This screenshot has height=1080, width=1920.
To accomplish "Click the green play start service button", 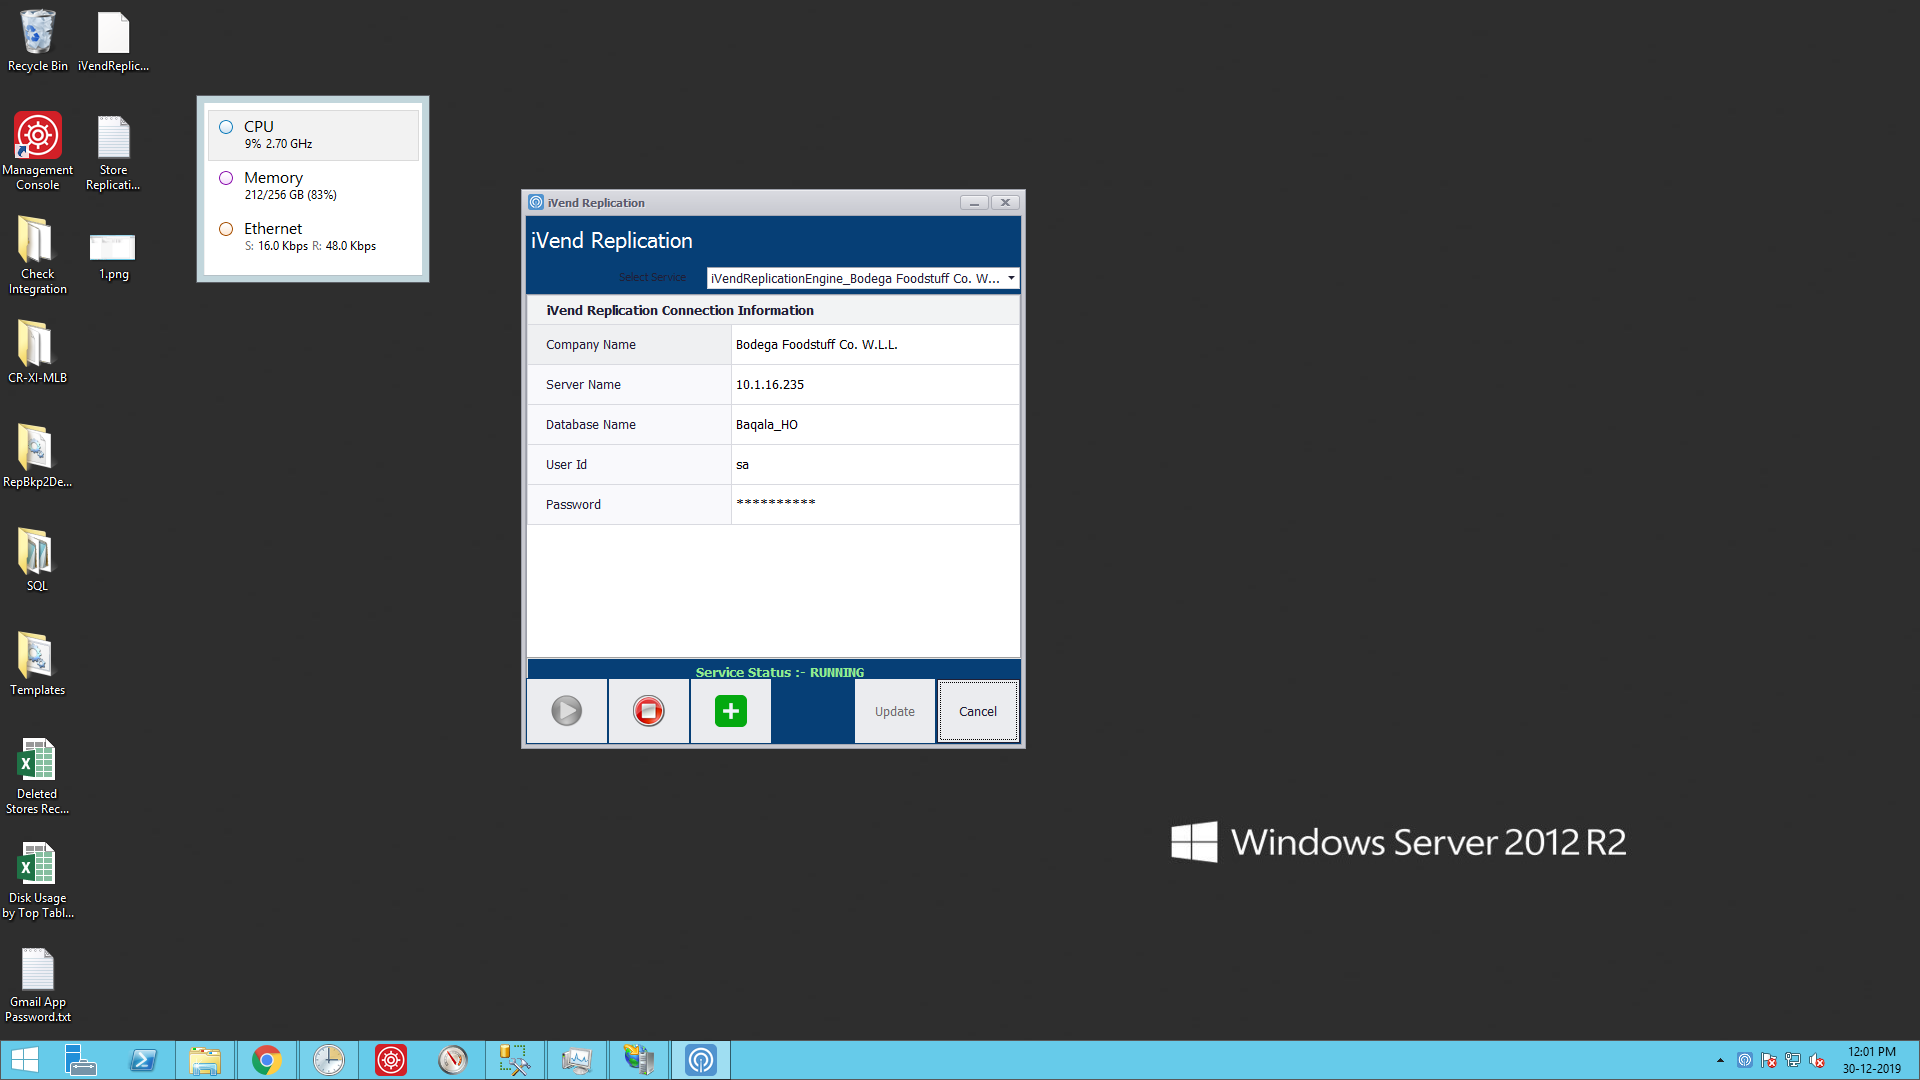I will (x=566, y=711).
